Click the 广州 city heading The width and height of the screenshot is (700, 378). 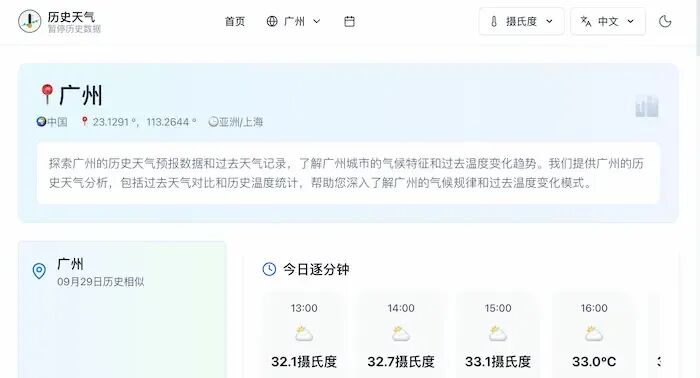coord(81,95)
